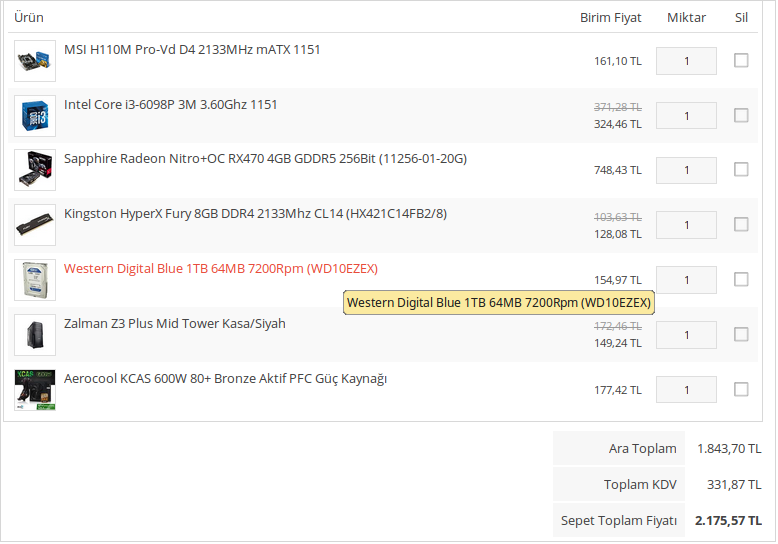Click the 1.843,70 TL subtotal value
The width and height of the screenshot is (778, 544).
729,449
